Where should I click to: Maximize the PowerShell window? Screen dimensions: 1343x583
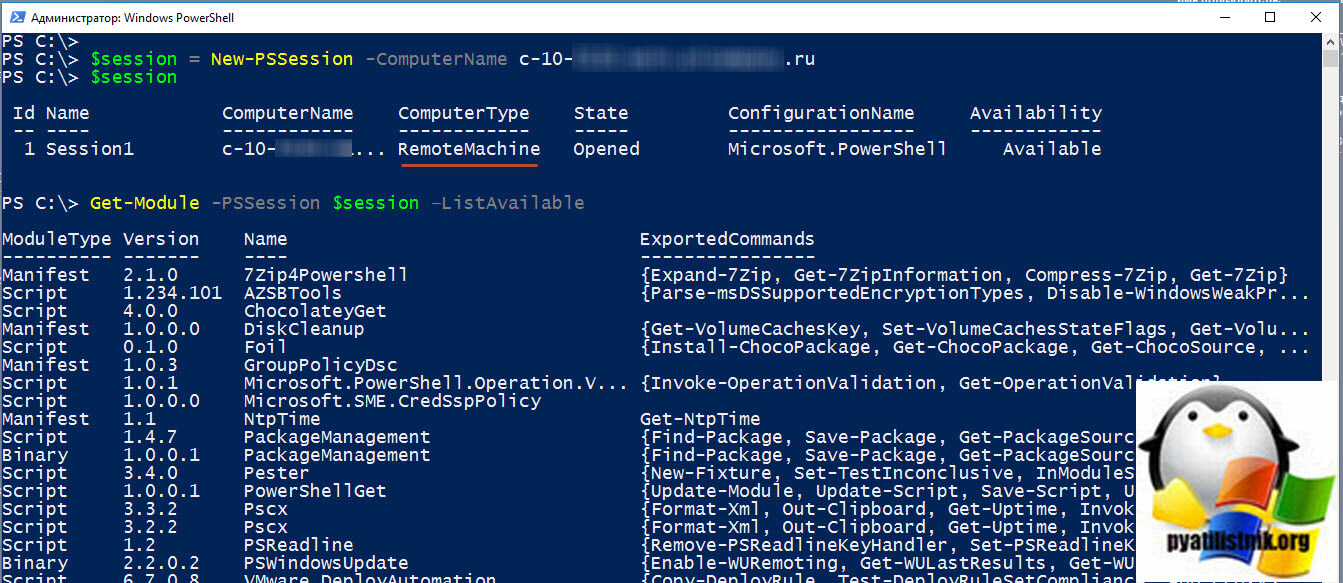click(x=1270, y=17)
